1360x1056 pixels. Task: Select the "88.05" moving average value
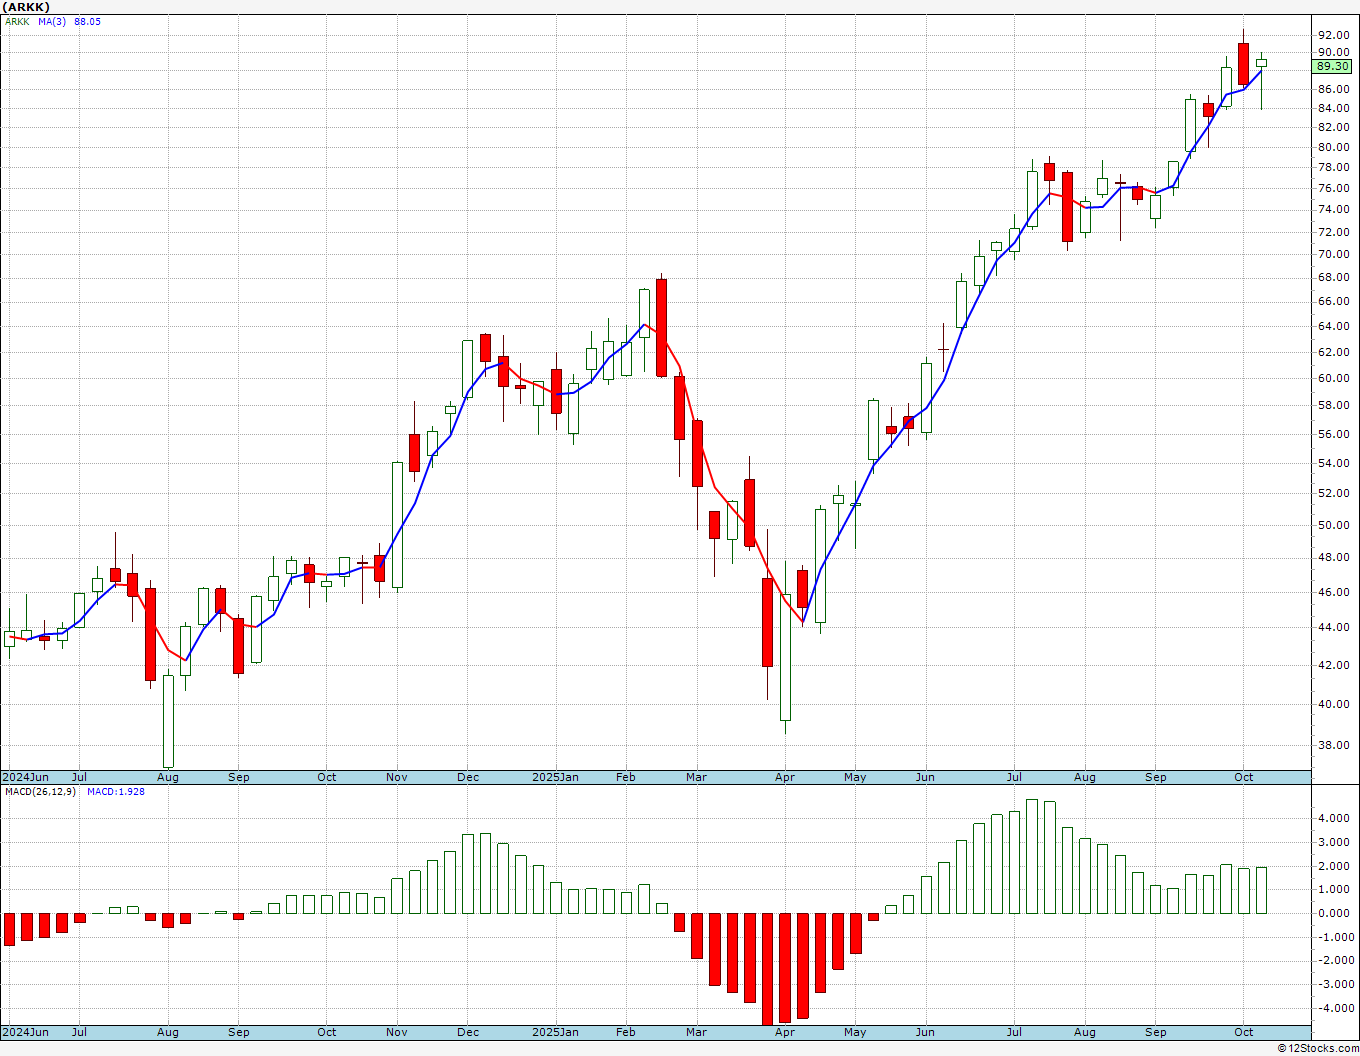coord(87,21)
